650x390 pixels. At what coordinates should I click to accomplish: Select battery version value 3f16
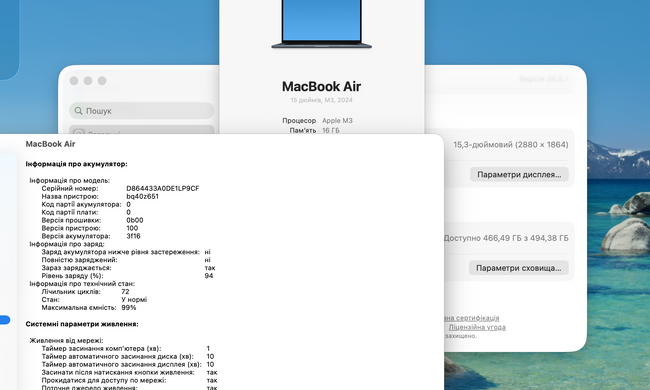133,236
